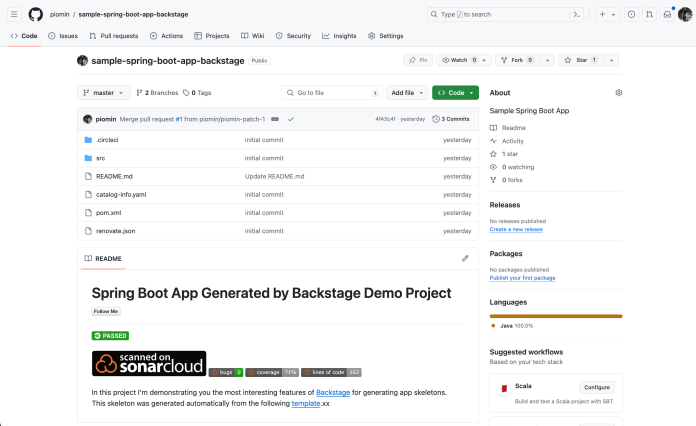The width and height of the screenshot is (696, 426).
Task: Switch to the Actions tab
Action: (x=167, y=35)
